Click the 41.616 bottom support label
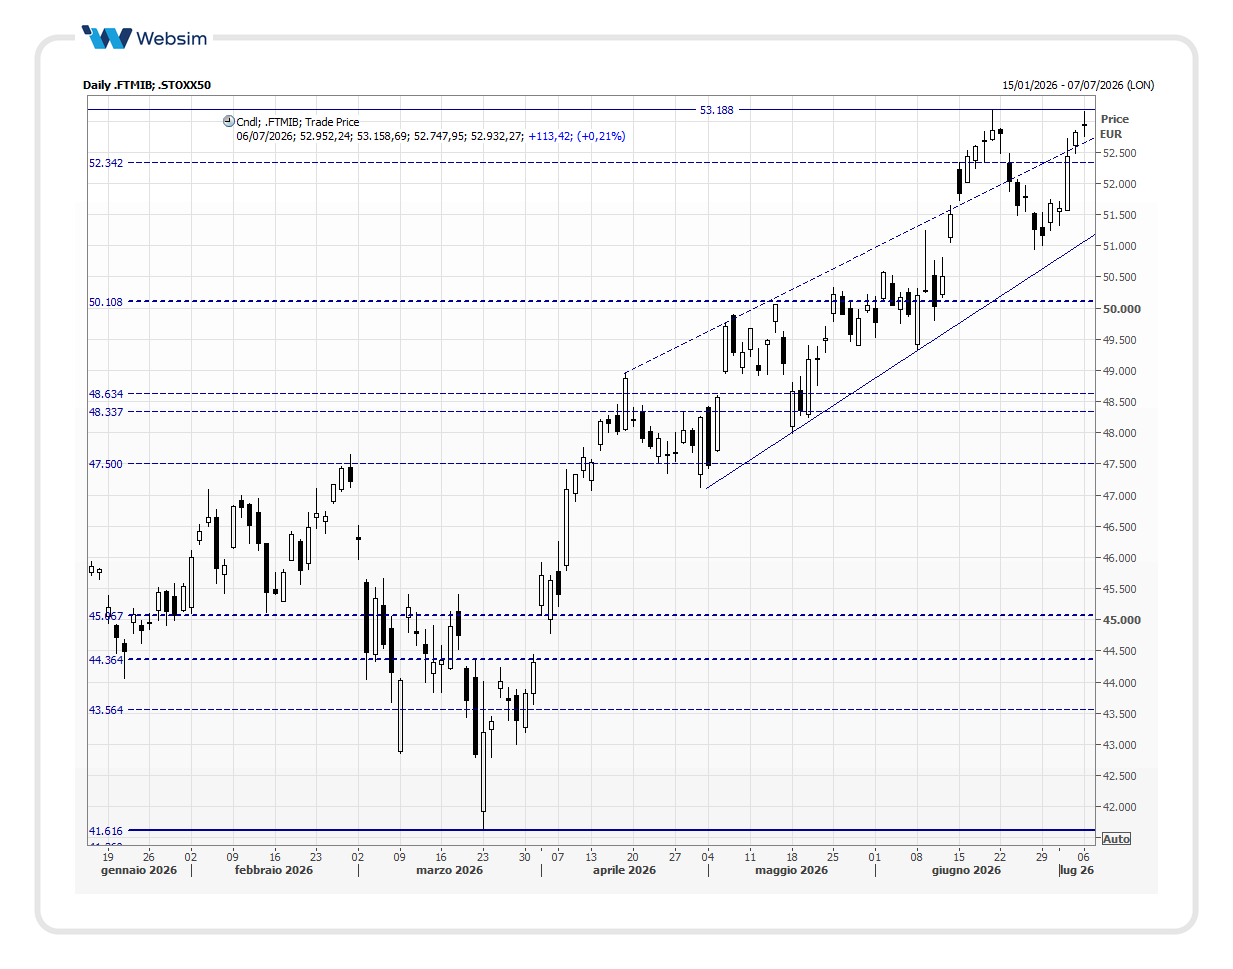This screenshot has width=1233, height=969. pyautogui.click(x=106, y=831)
